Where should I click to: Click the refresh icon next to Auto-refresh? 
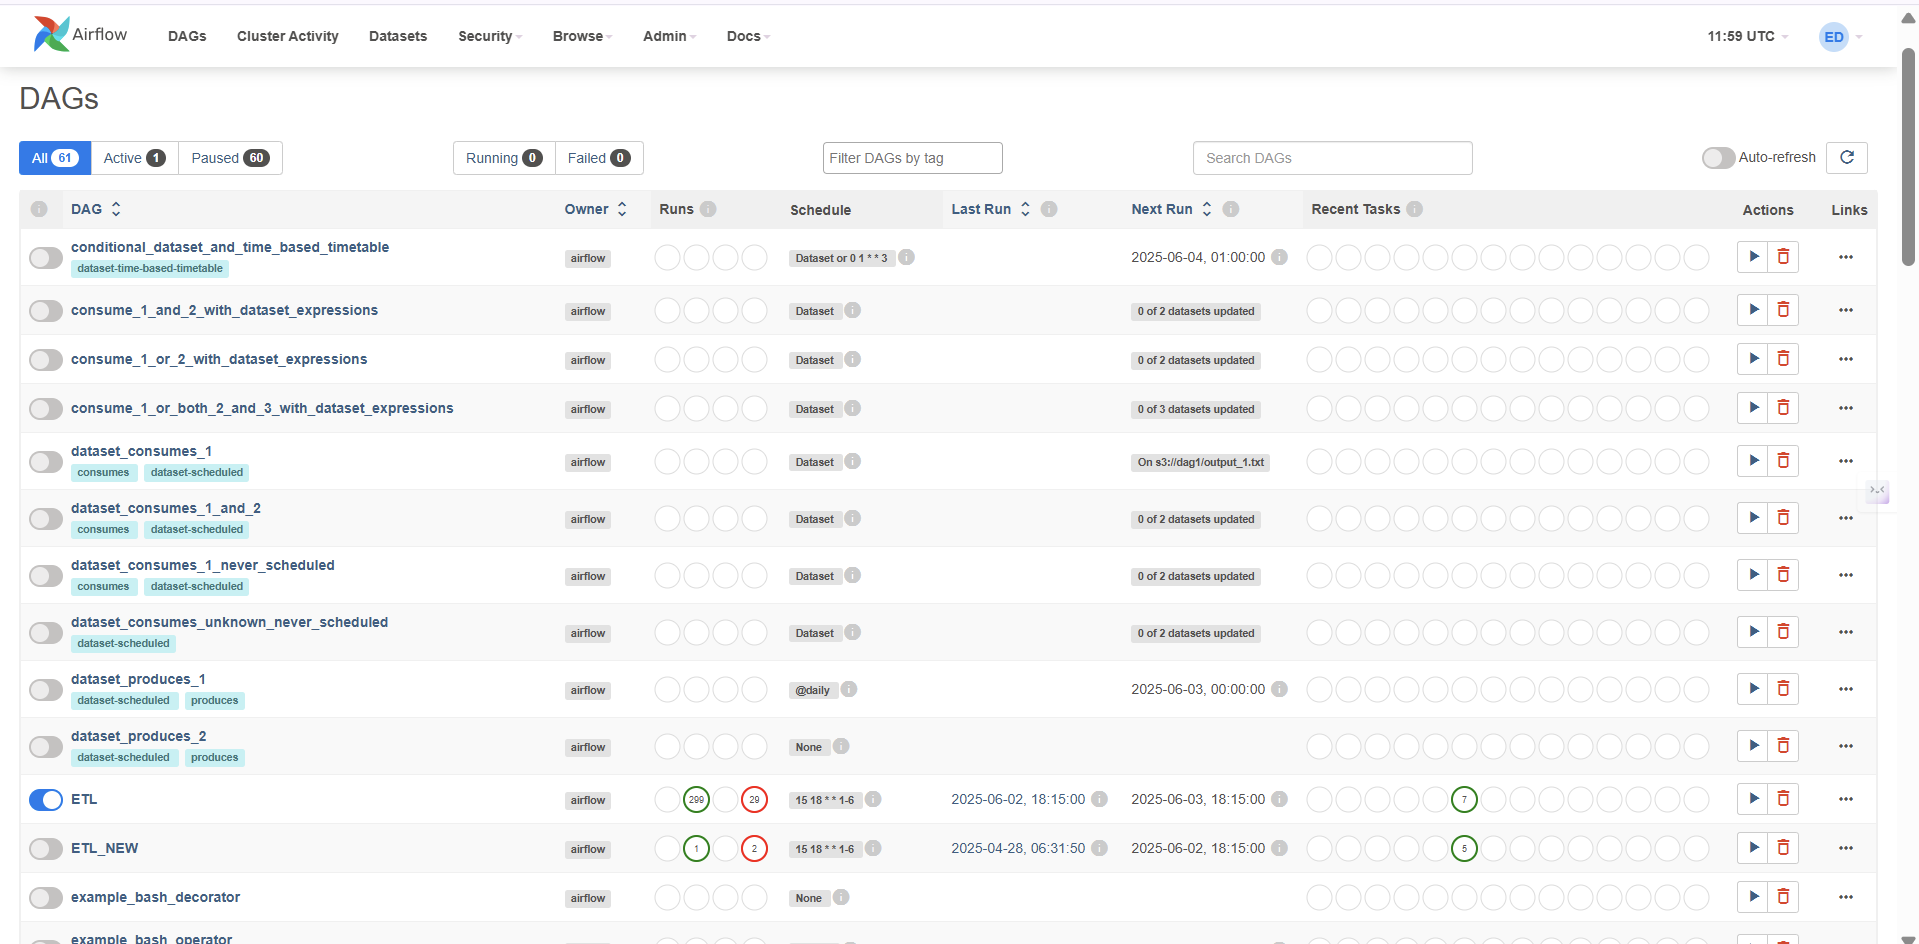click(1846, 158)
